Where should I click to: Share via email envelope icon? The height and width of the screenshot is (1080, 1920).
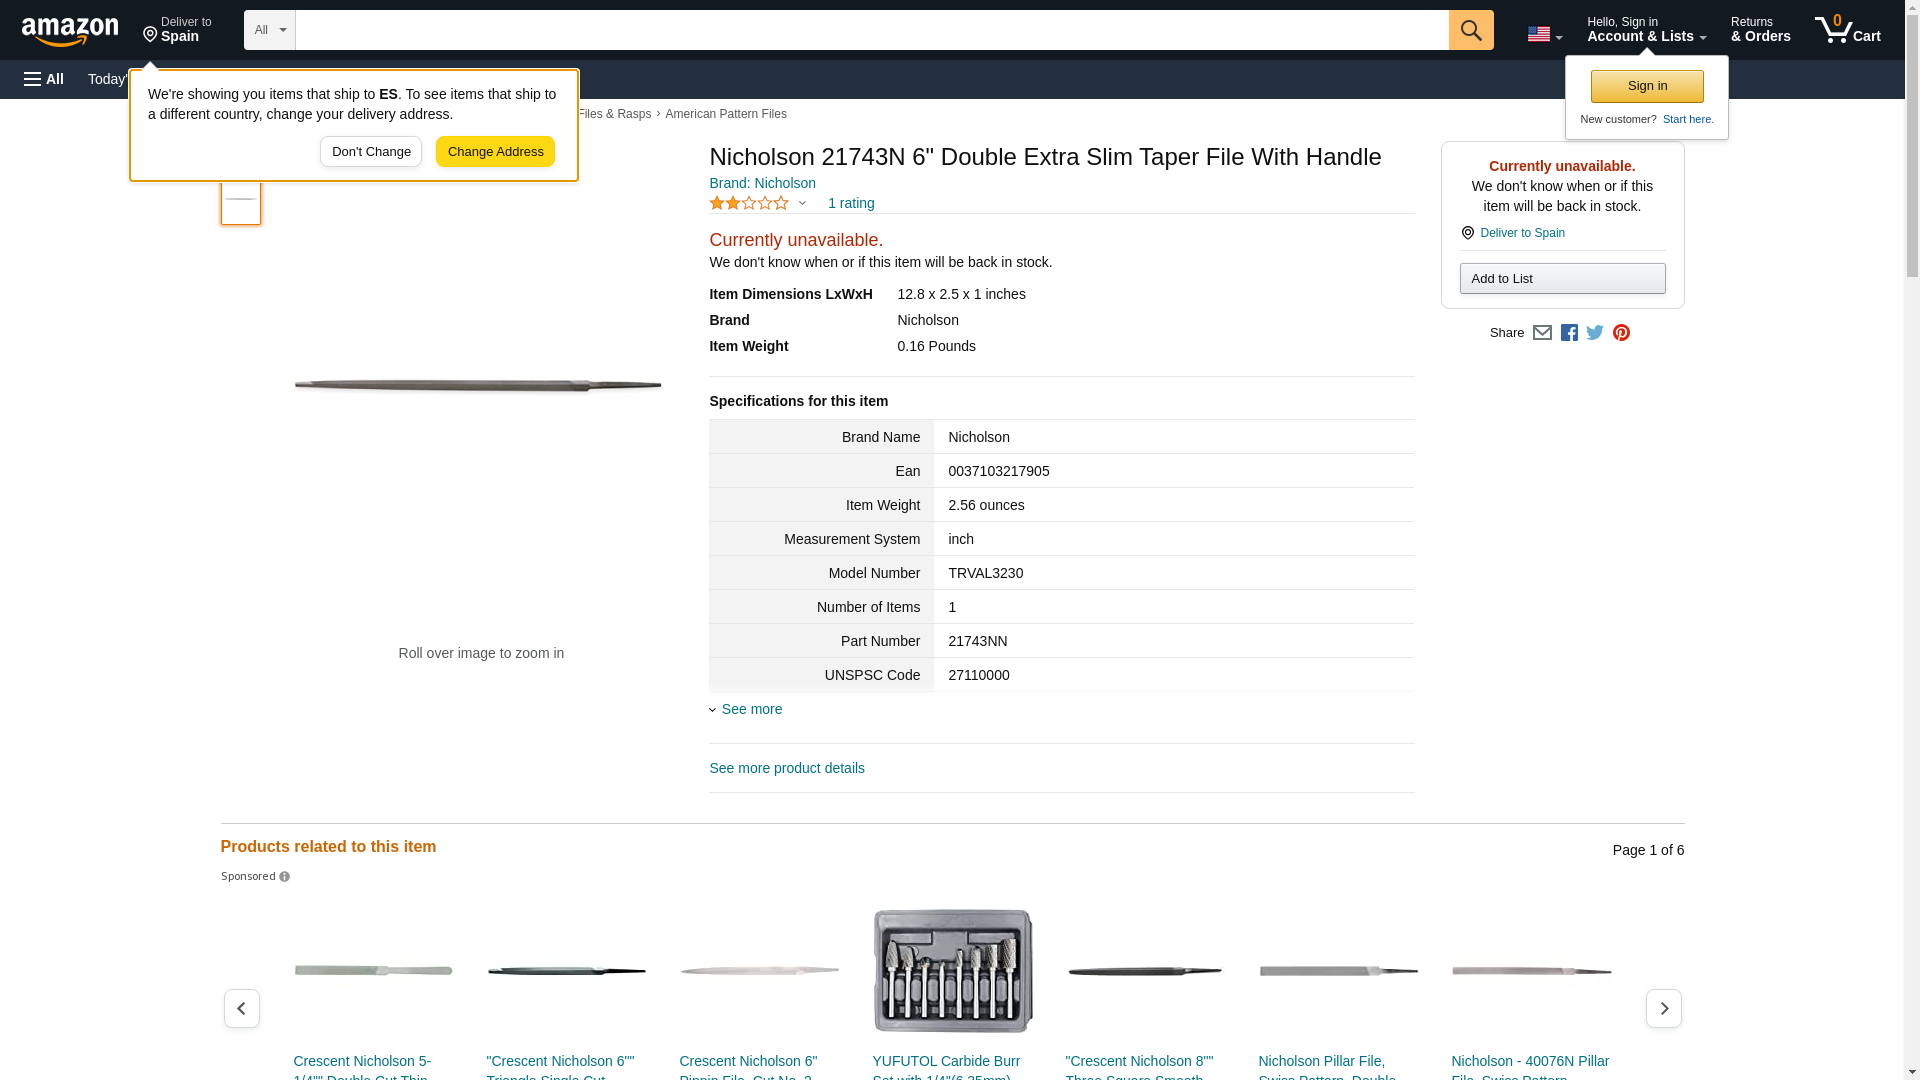1542,333
